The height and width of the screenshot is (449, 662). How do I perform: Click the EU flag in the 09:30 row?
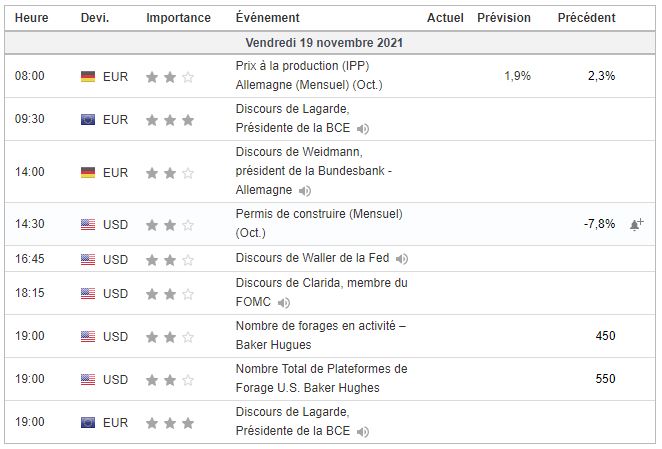[88, 120]
